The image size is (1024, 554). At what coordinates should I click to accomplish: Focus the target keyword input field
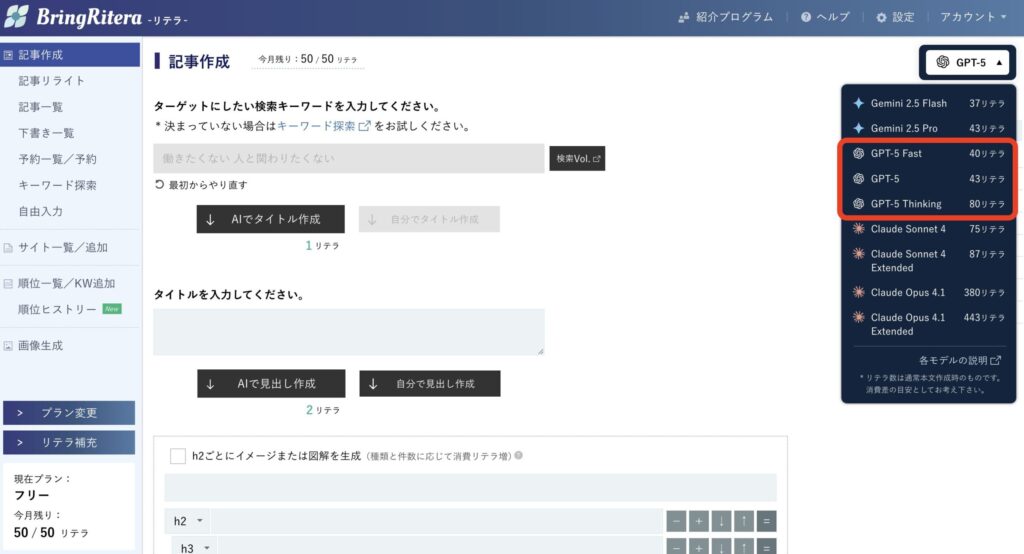349,159
